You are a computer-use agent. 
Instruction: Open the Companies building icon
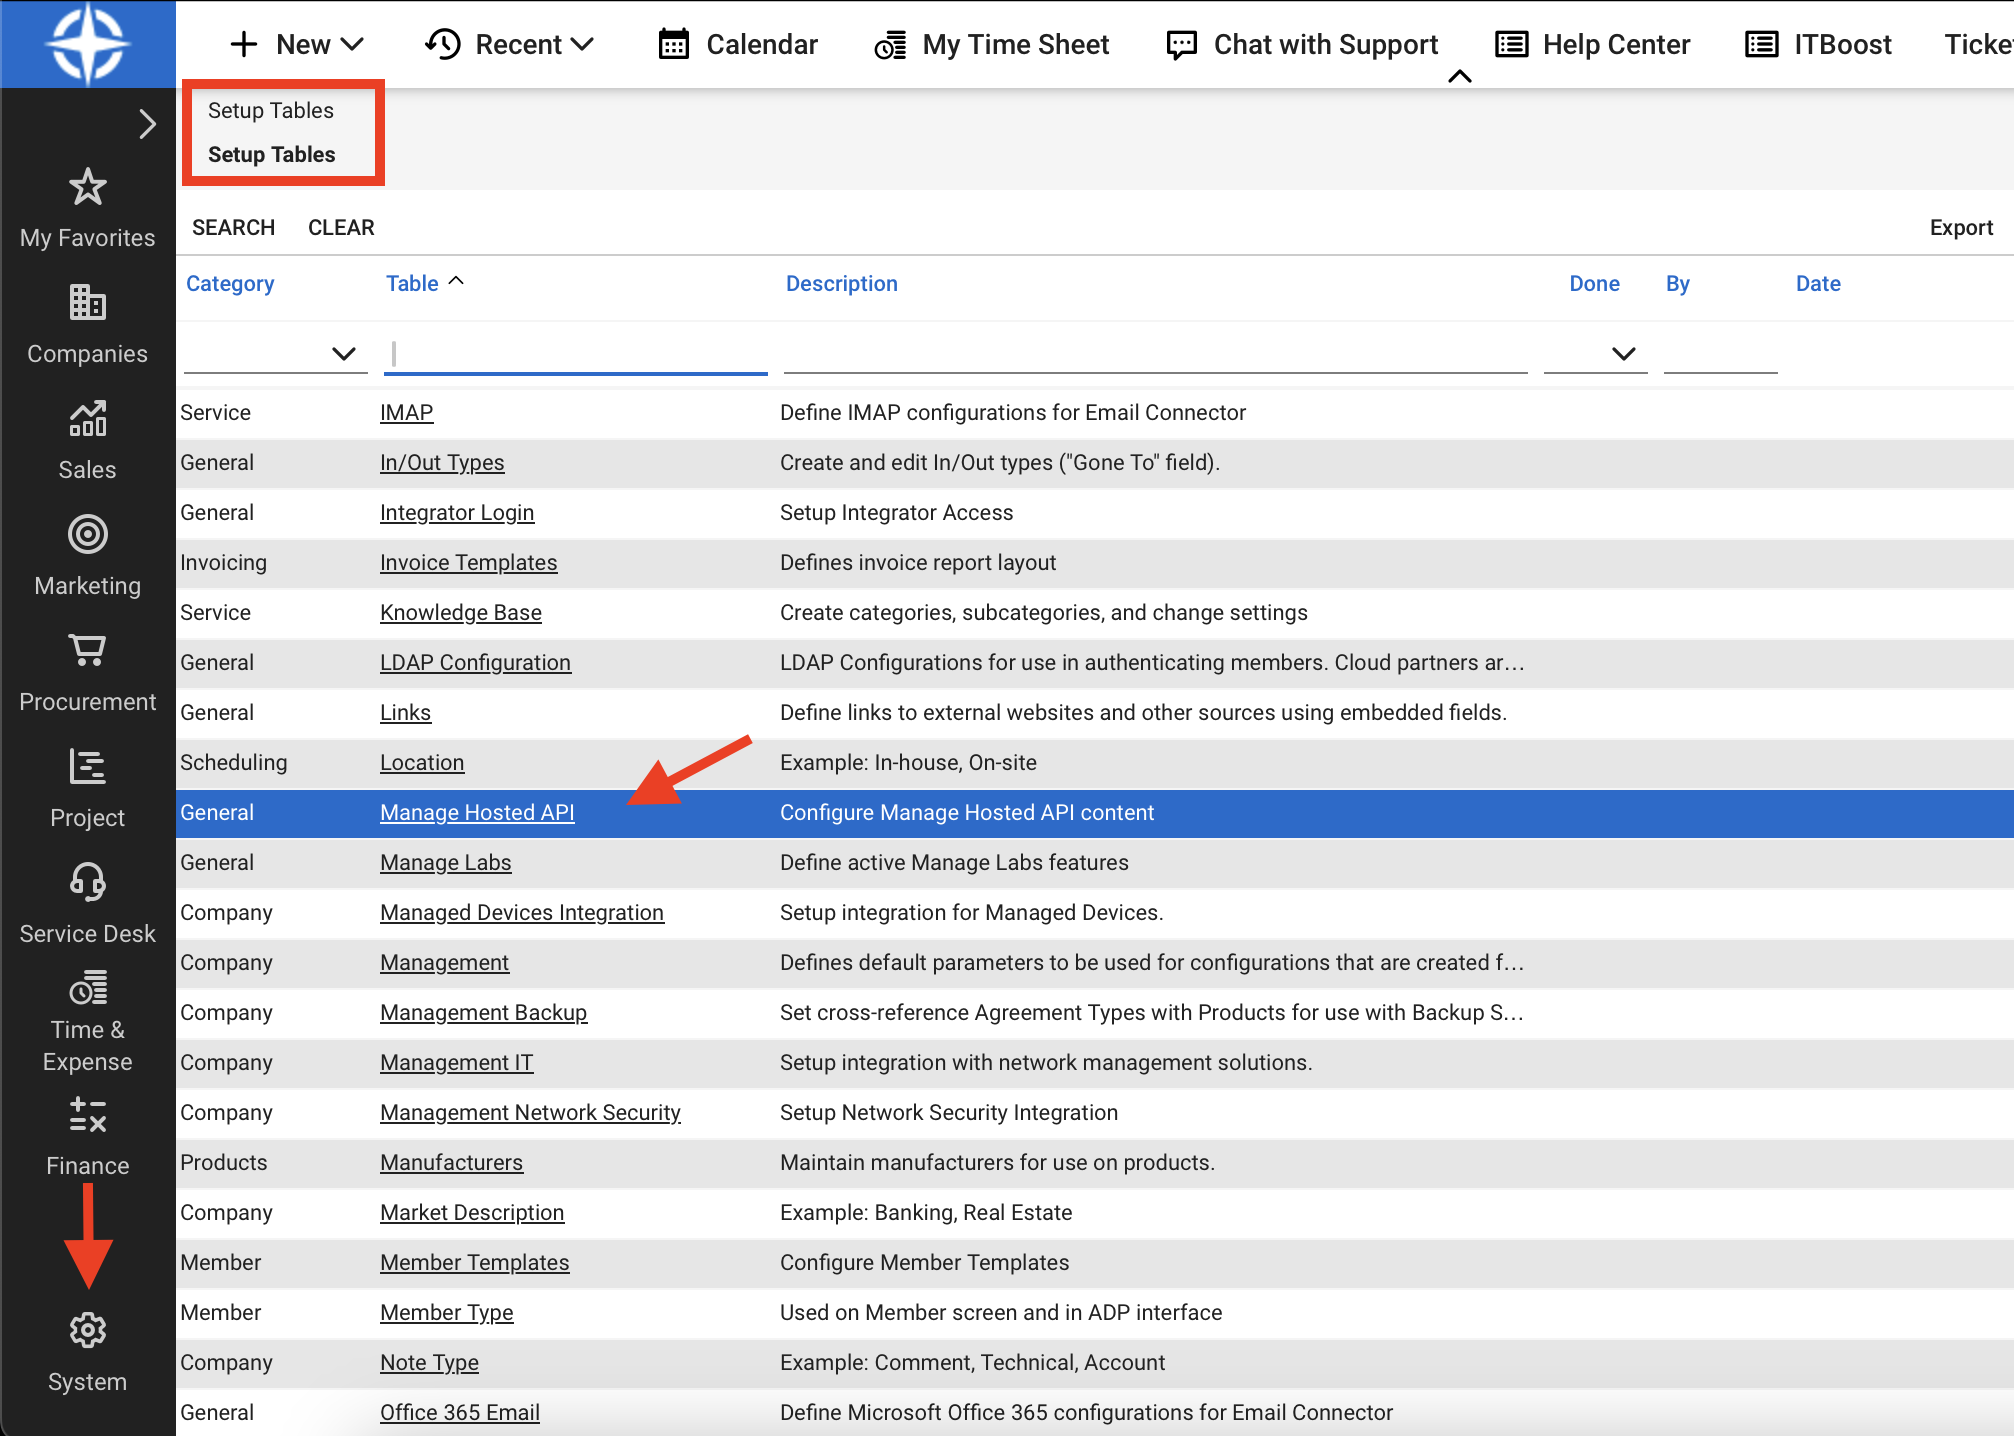[88, 303]
